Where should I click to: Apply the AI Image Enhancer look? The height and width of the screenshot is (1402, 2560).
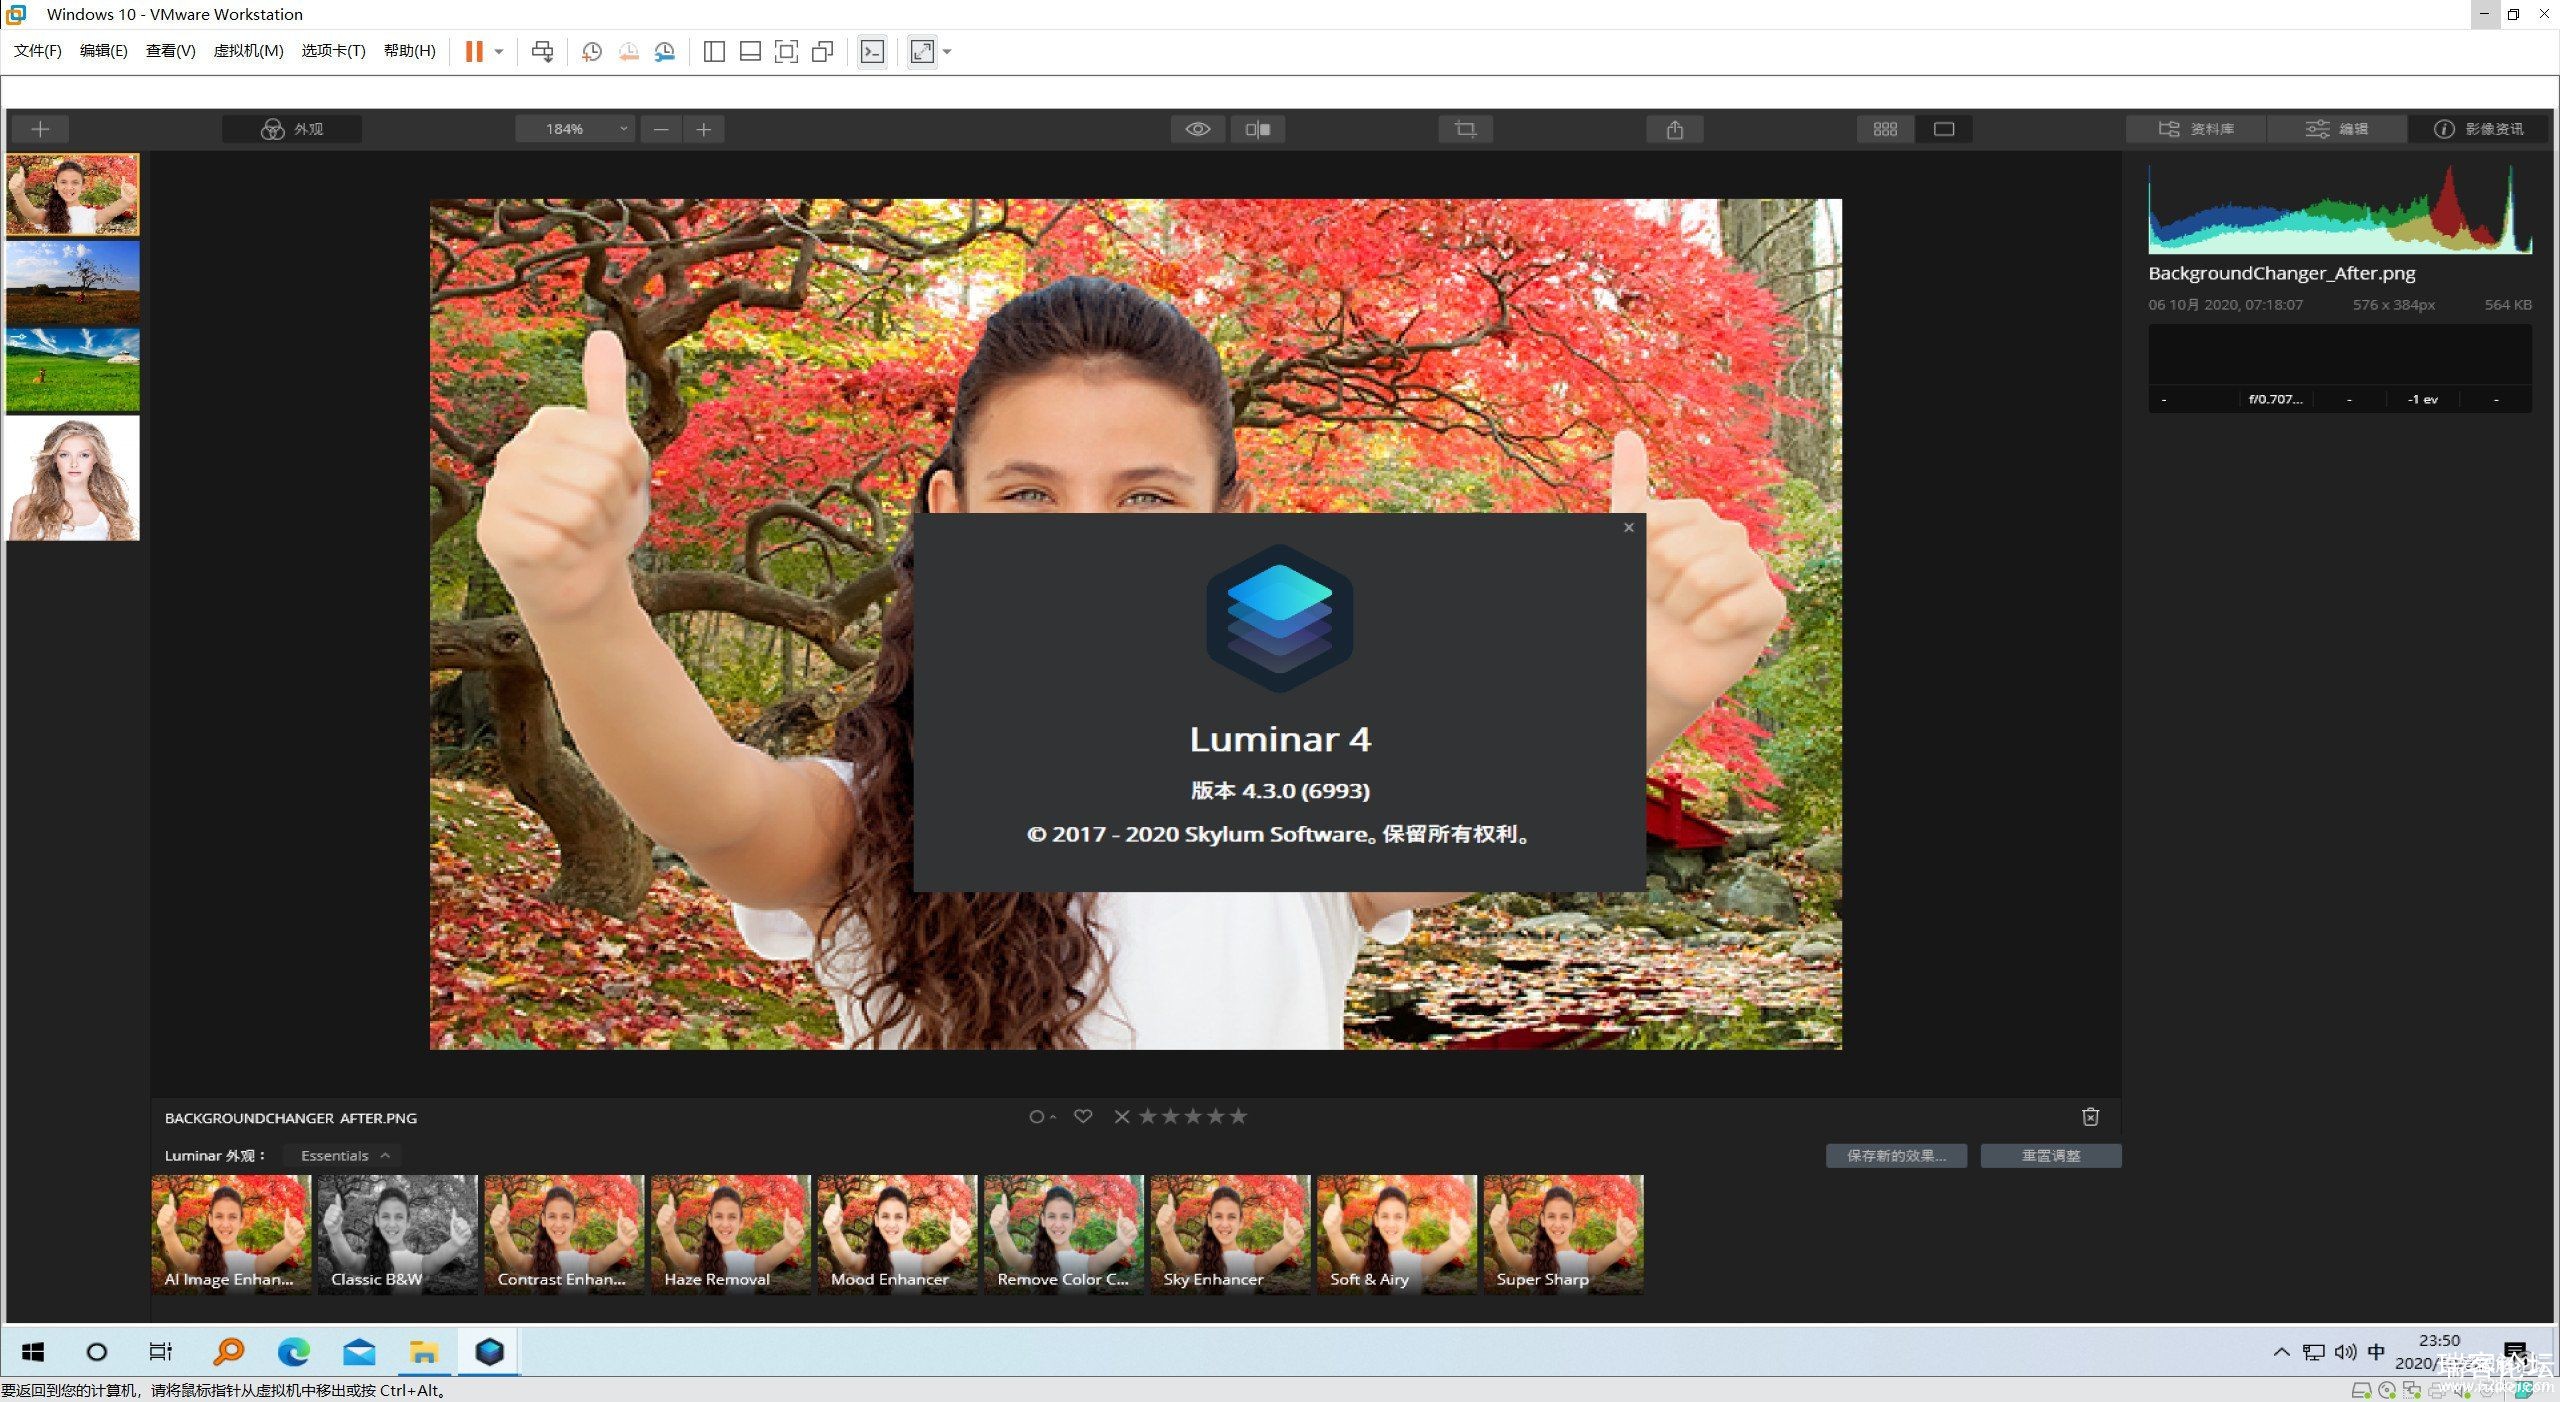pyautogui.click(x=231, y=1234)
